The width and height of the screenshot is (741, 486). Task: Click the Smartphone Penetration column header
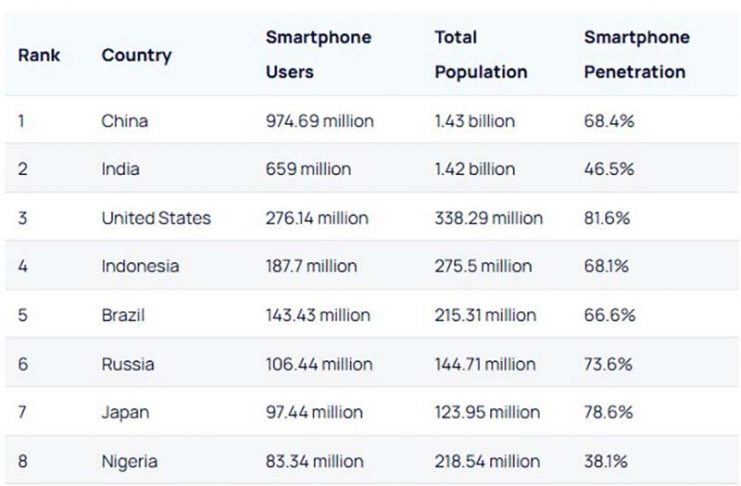click(x=636, y=55)
